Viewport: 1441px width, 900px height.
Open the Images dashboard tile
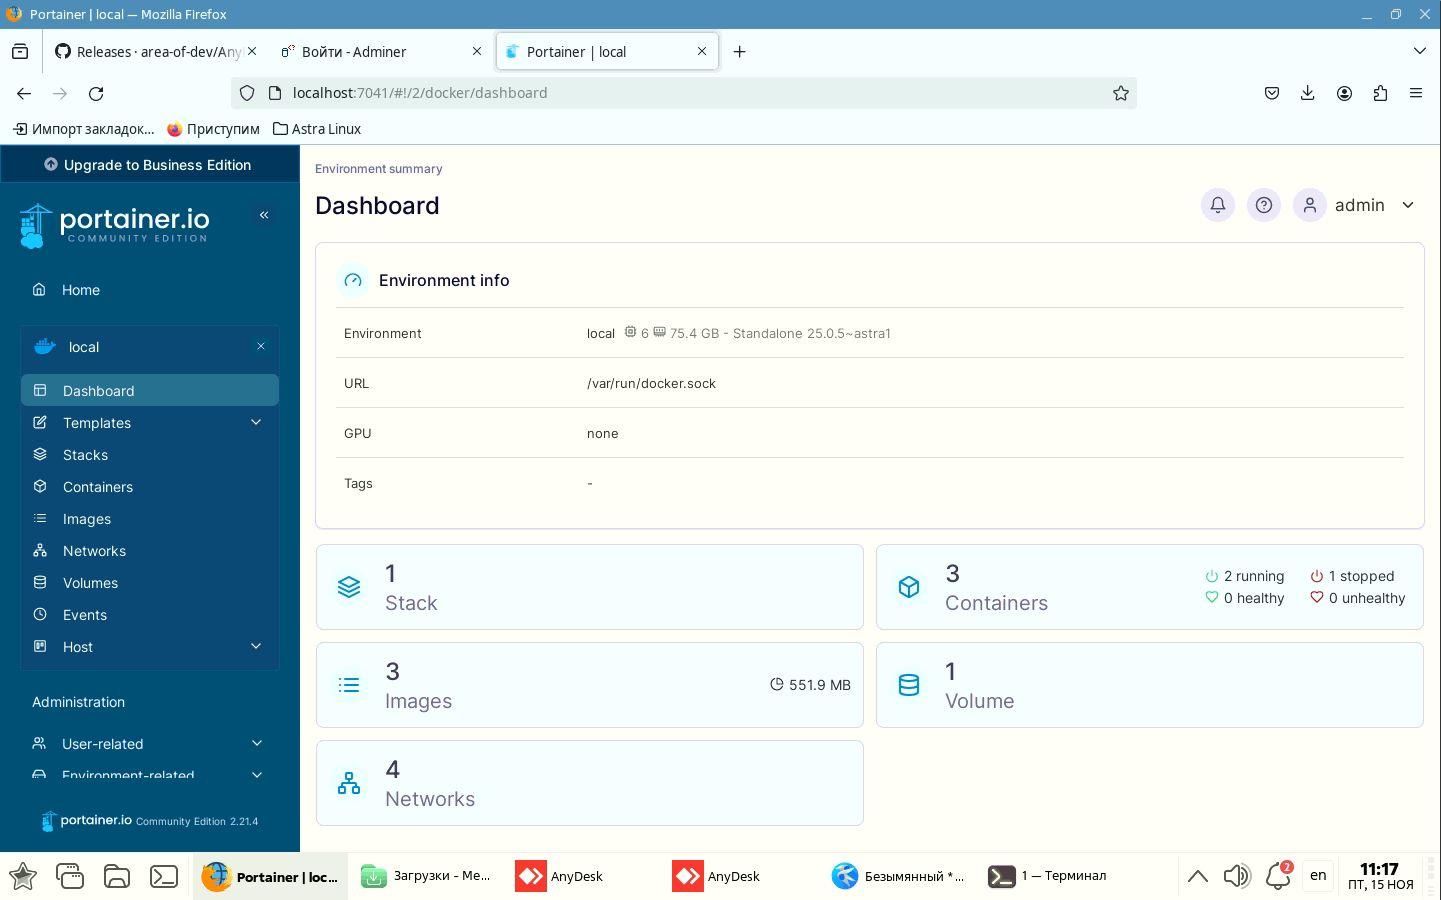click(589, 685)
